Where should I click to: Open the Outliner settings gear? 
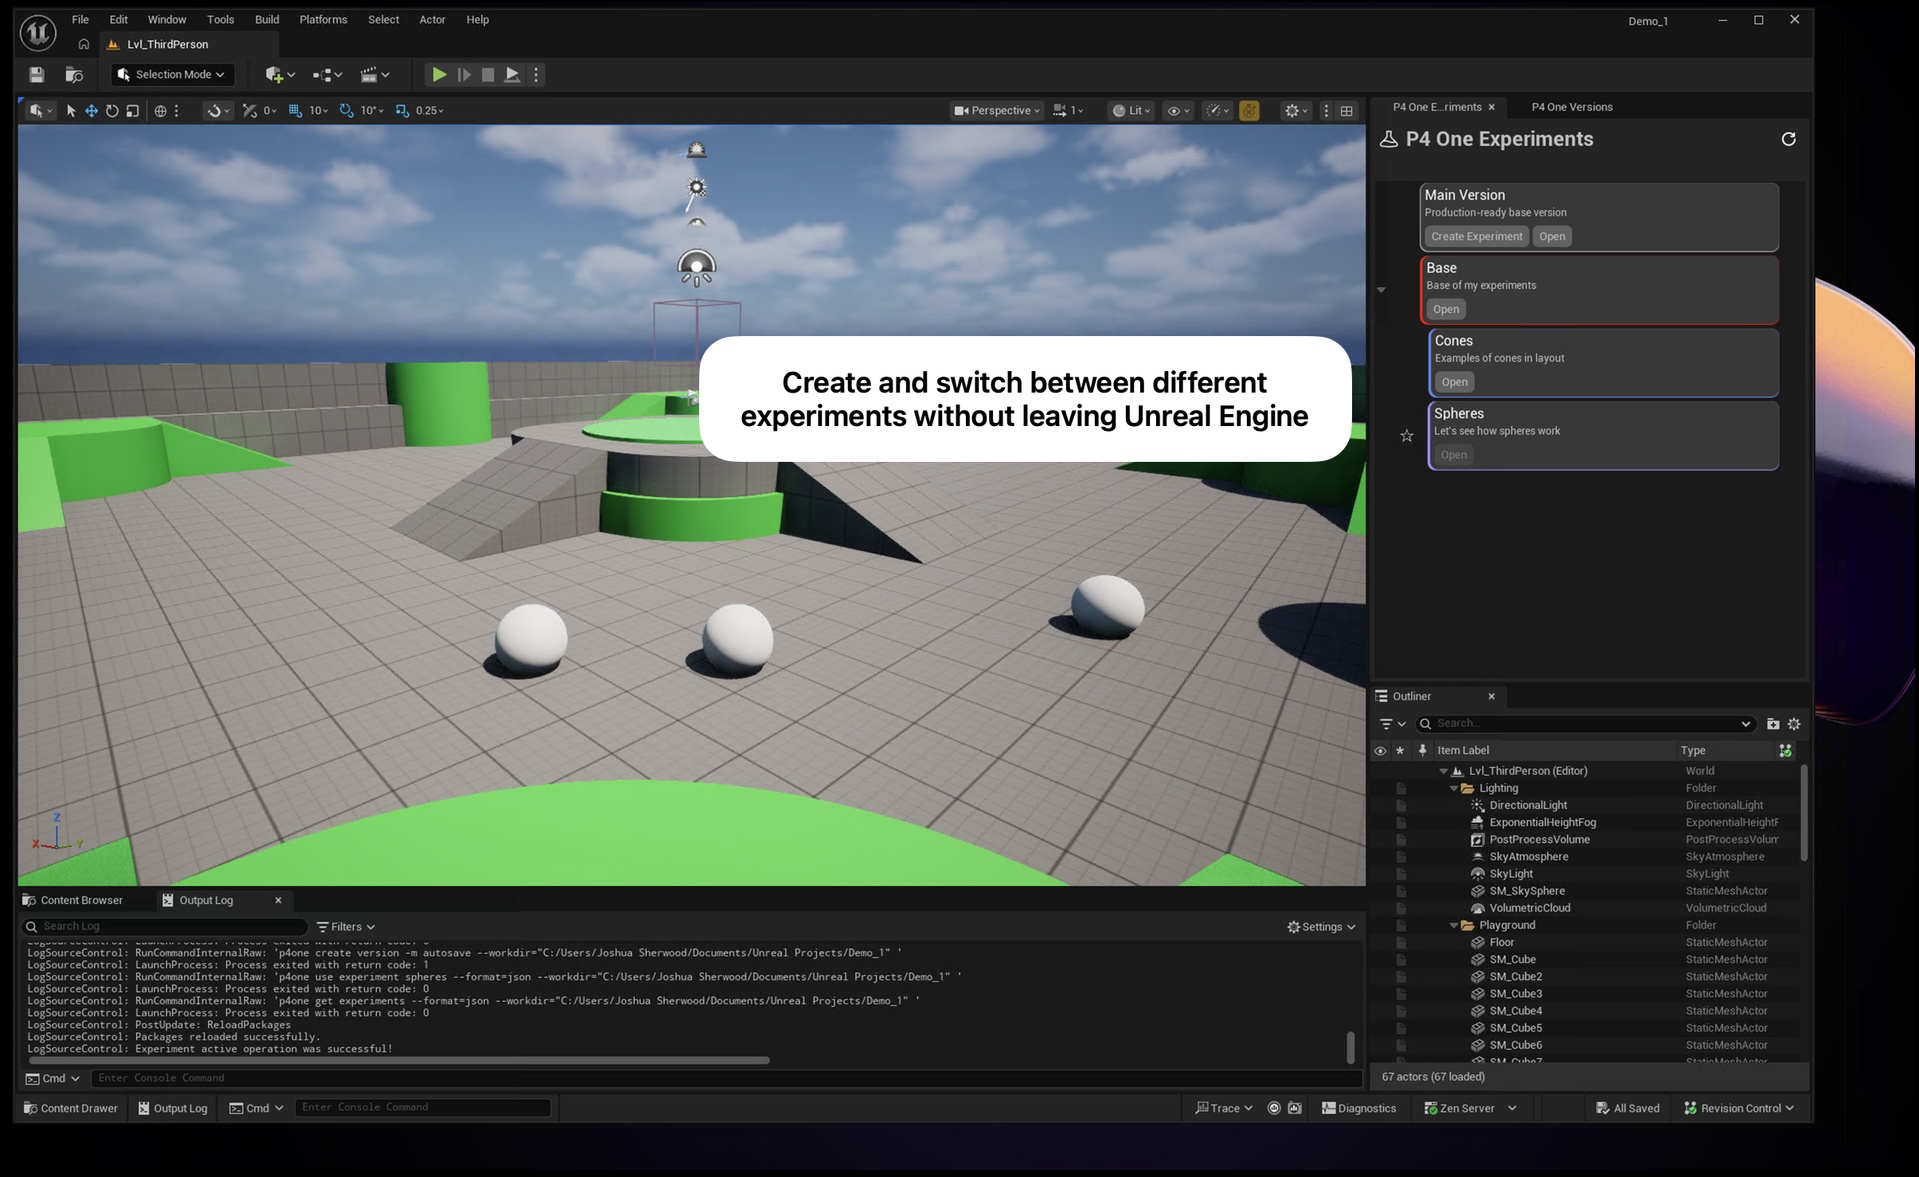click(x=1793, y=723)
